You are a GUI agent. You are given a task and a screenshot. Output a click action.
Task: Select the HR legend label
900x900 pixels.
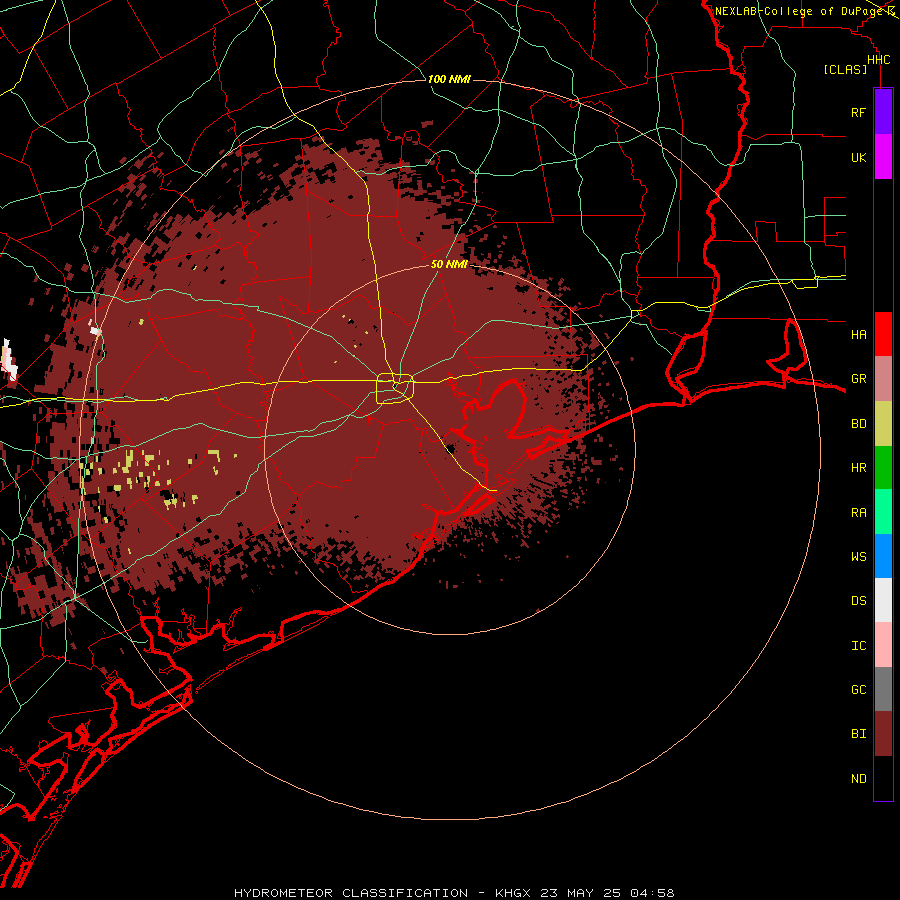click(x=858, y=468)
